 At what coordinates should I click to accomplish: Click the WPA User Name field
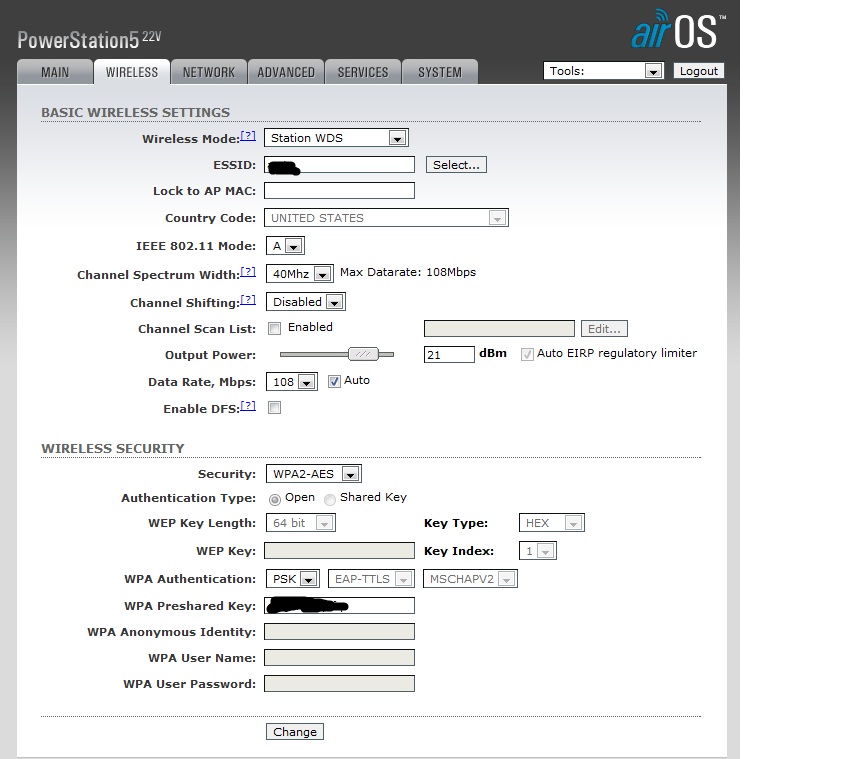339,658
